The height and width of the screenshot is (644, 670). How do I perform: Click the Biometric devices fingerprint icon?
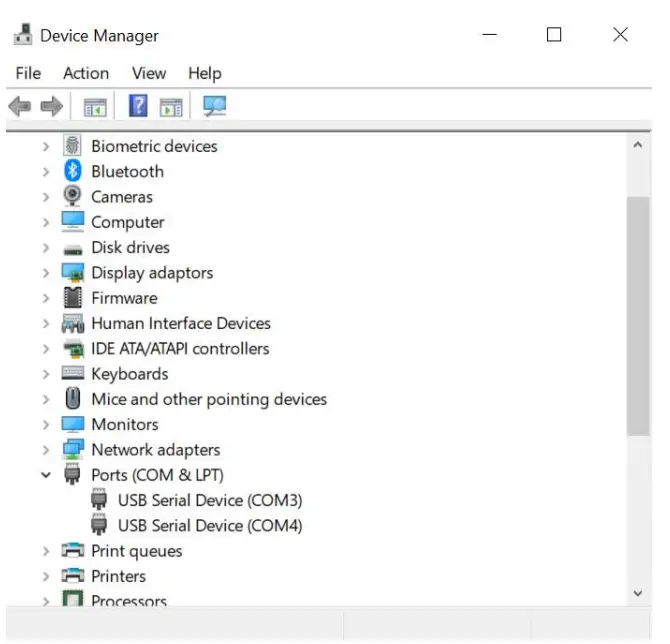pos(72,146)
